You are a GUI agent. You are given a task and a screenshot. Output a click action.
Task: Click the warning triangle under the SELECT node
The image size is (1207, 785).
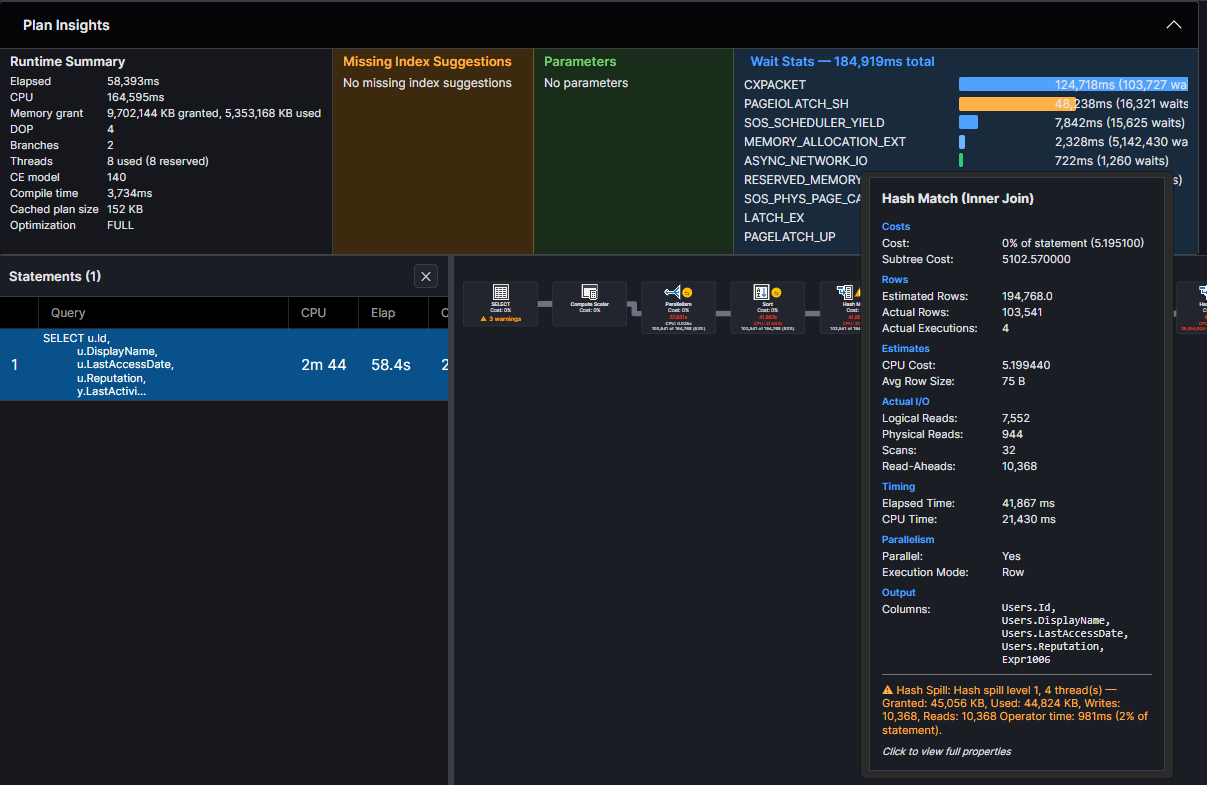[x=486, y=318]
